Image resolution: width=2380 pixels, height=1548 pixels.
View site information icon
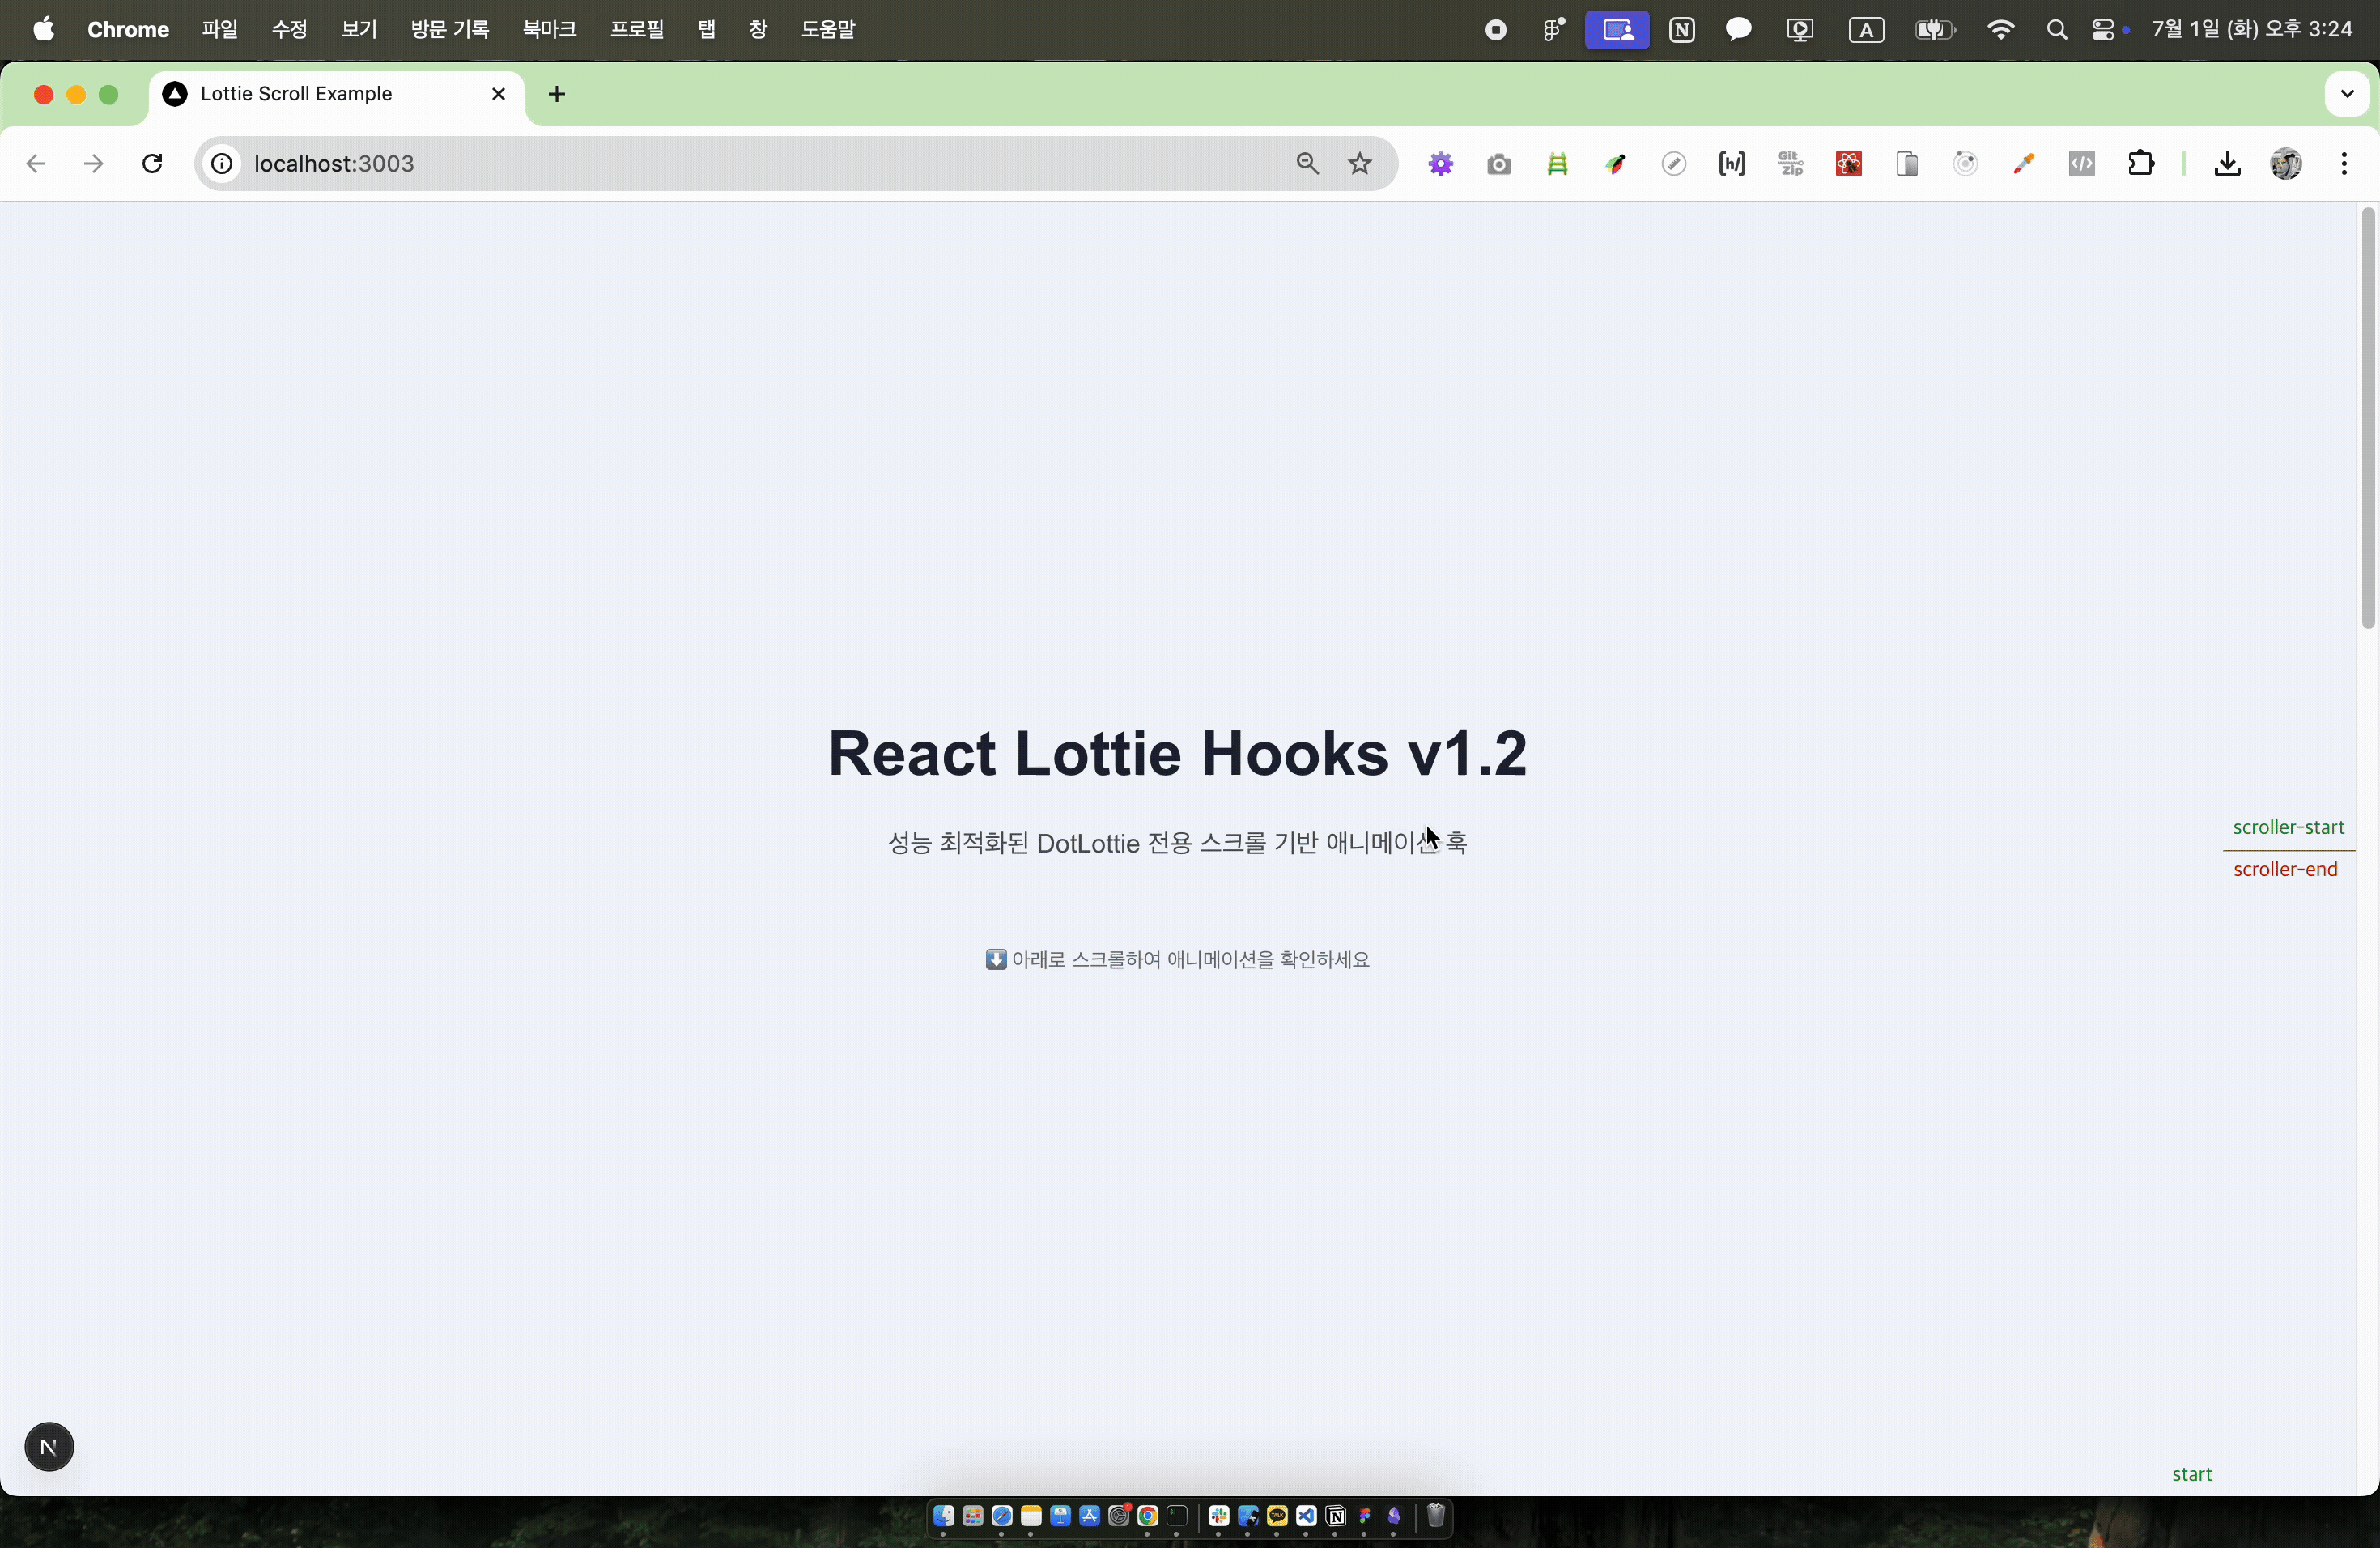point(222,164)
